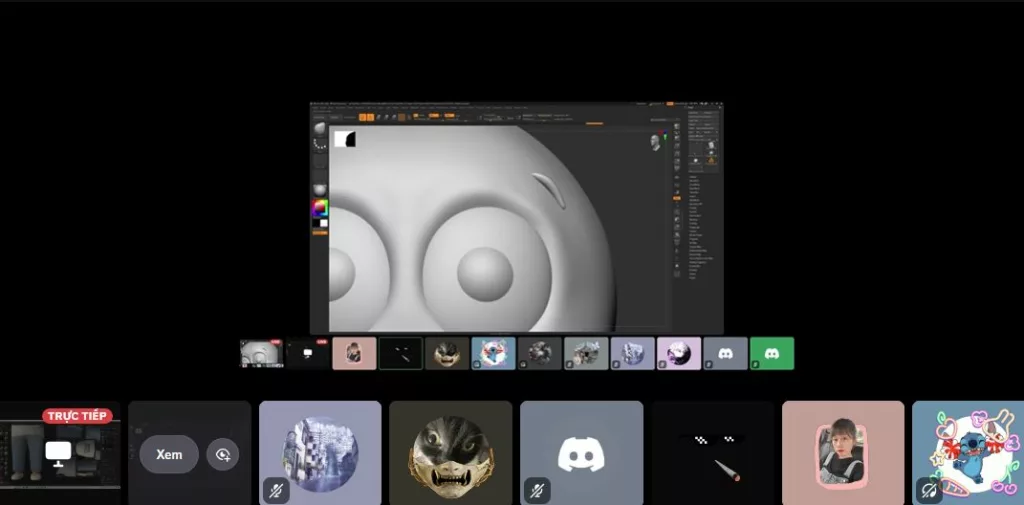
Task: Select the ZBrush stream thumbnail in strip
Action: click(261, 353)
